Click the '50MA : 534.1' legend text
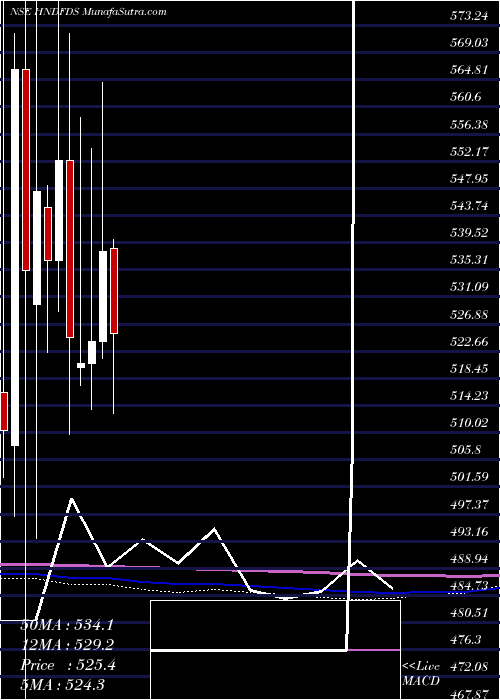 click(67, 625)
